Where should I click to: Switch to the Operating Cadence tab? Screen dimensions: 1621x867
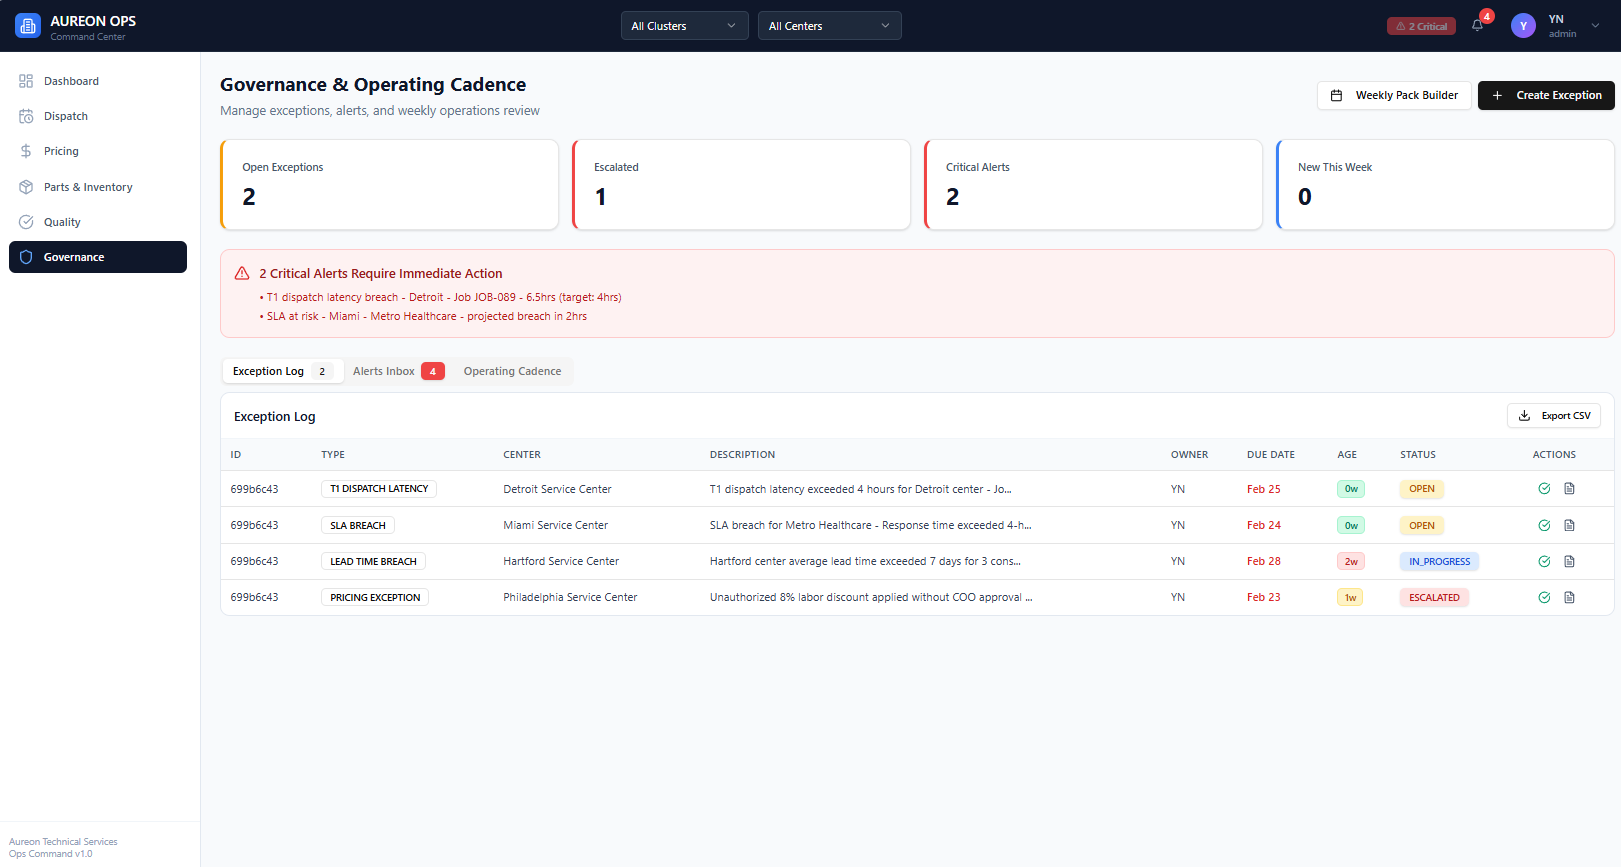pos(512,371)
